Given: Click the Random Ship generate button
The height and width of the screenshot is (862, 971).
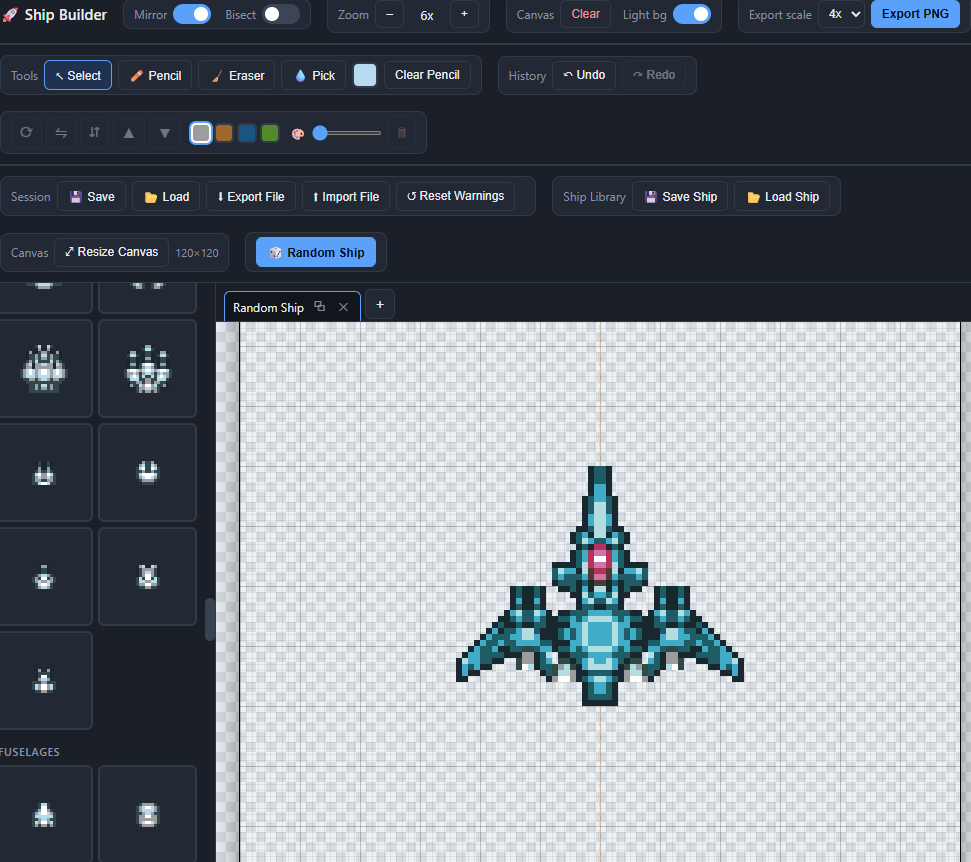Looking at the screenshot, I should (316, 252).
